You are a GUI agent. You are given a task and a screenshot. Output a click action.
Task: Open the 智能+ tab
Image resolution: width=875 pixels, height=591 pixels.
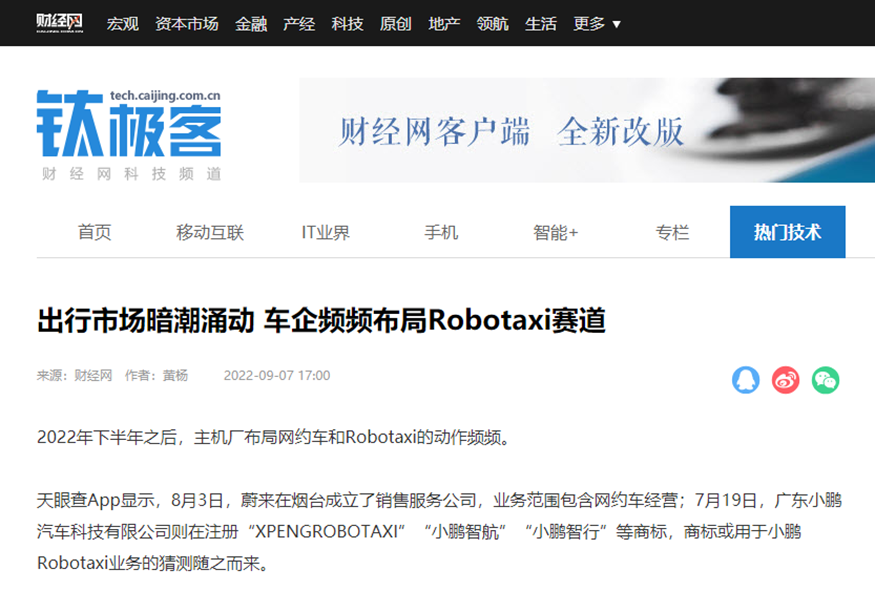click(x=556, y=232)
